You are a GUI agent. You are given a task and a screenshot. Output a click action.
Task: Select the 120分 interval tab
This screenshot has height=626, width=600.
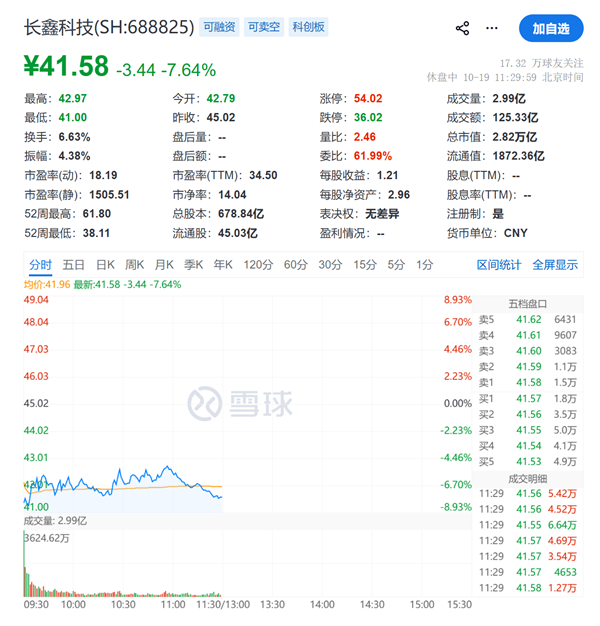coord(258,265)
